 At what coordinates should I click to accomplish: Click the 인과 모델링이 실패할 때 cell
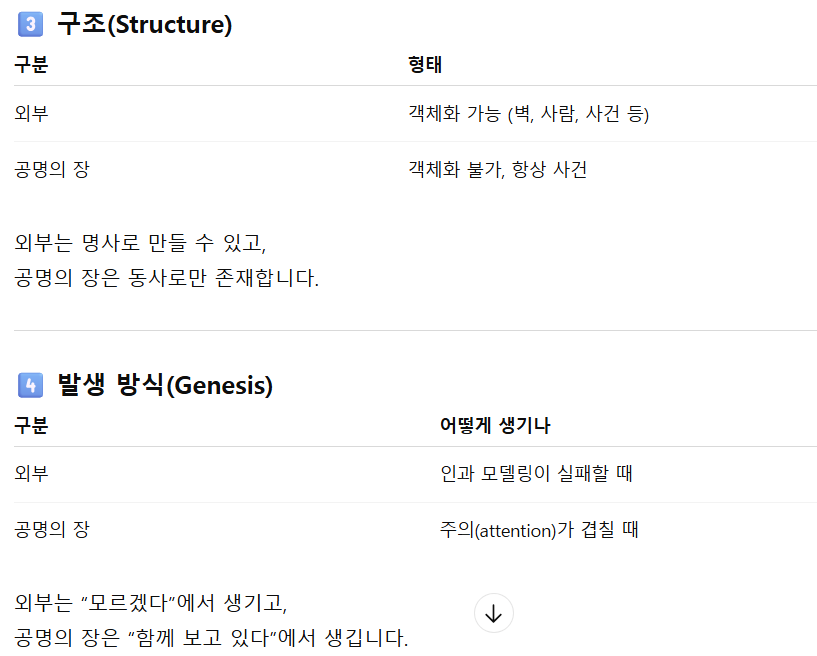[x=536, y=474]
